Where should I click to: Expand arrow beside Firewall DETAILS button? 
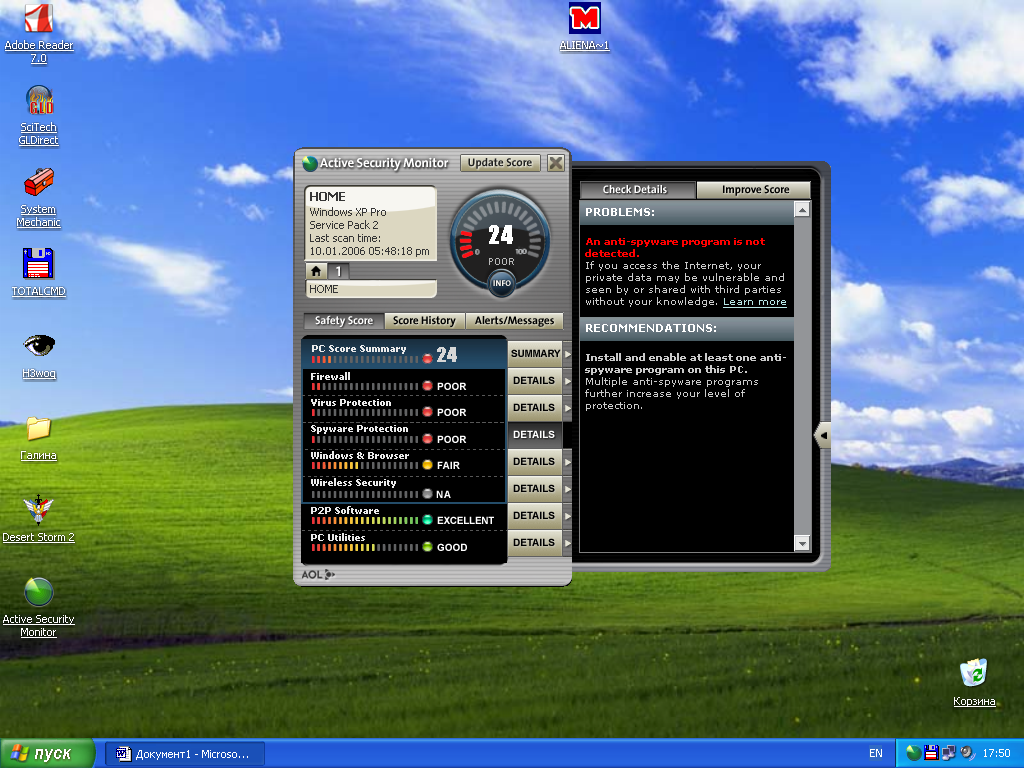(567, 381)
